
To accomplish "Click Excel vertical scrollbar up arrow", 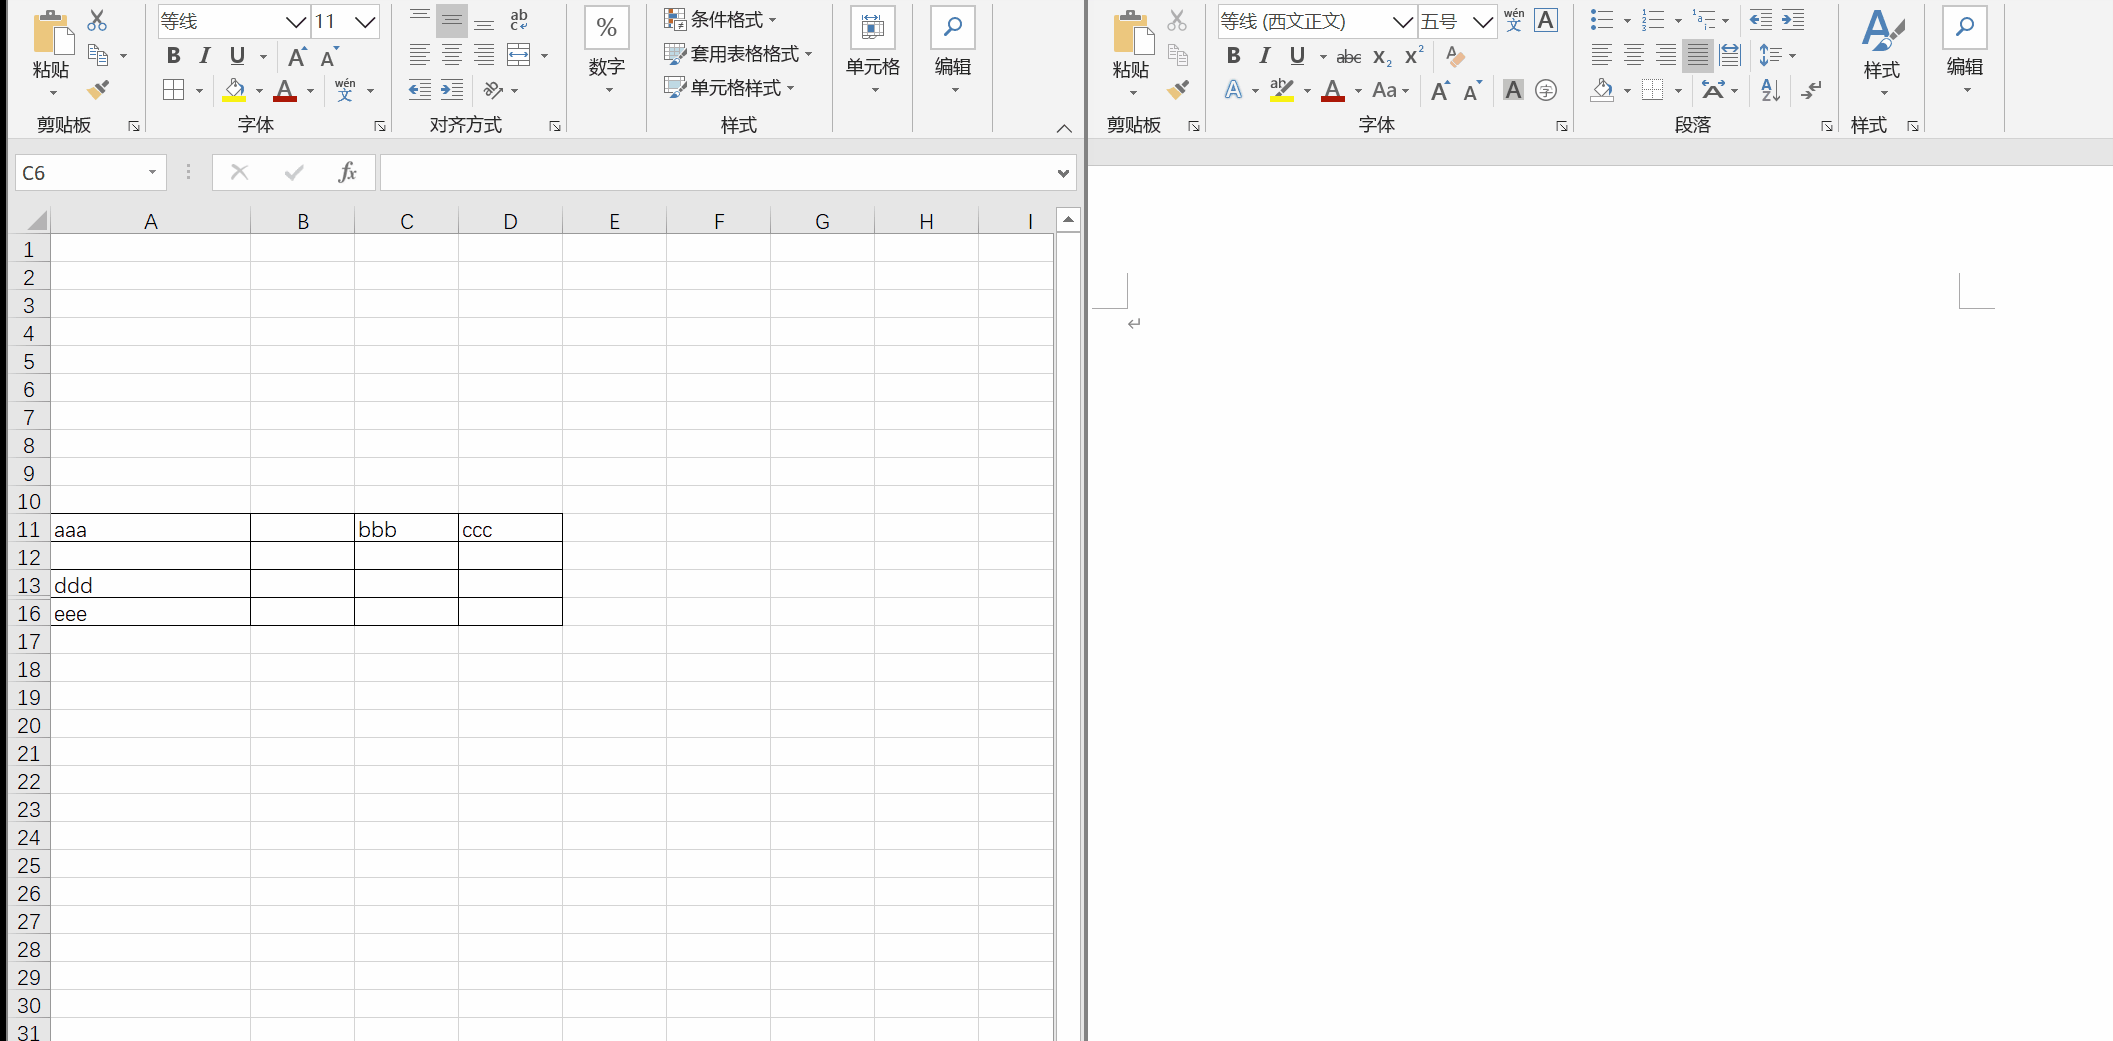I will pyautogui.click(x=1068, y=220).
